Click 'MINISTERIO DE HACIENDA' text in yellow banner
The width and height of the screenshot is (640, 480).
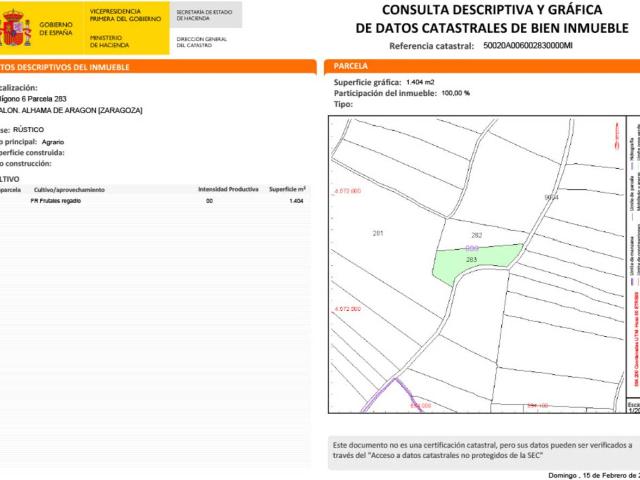tap(109, 41)
